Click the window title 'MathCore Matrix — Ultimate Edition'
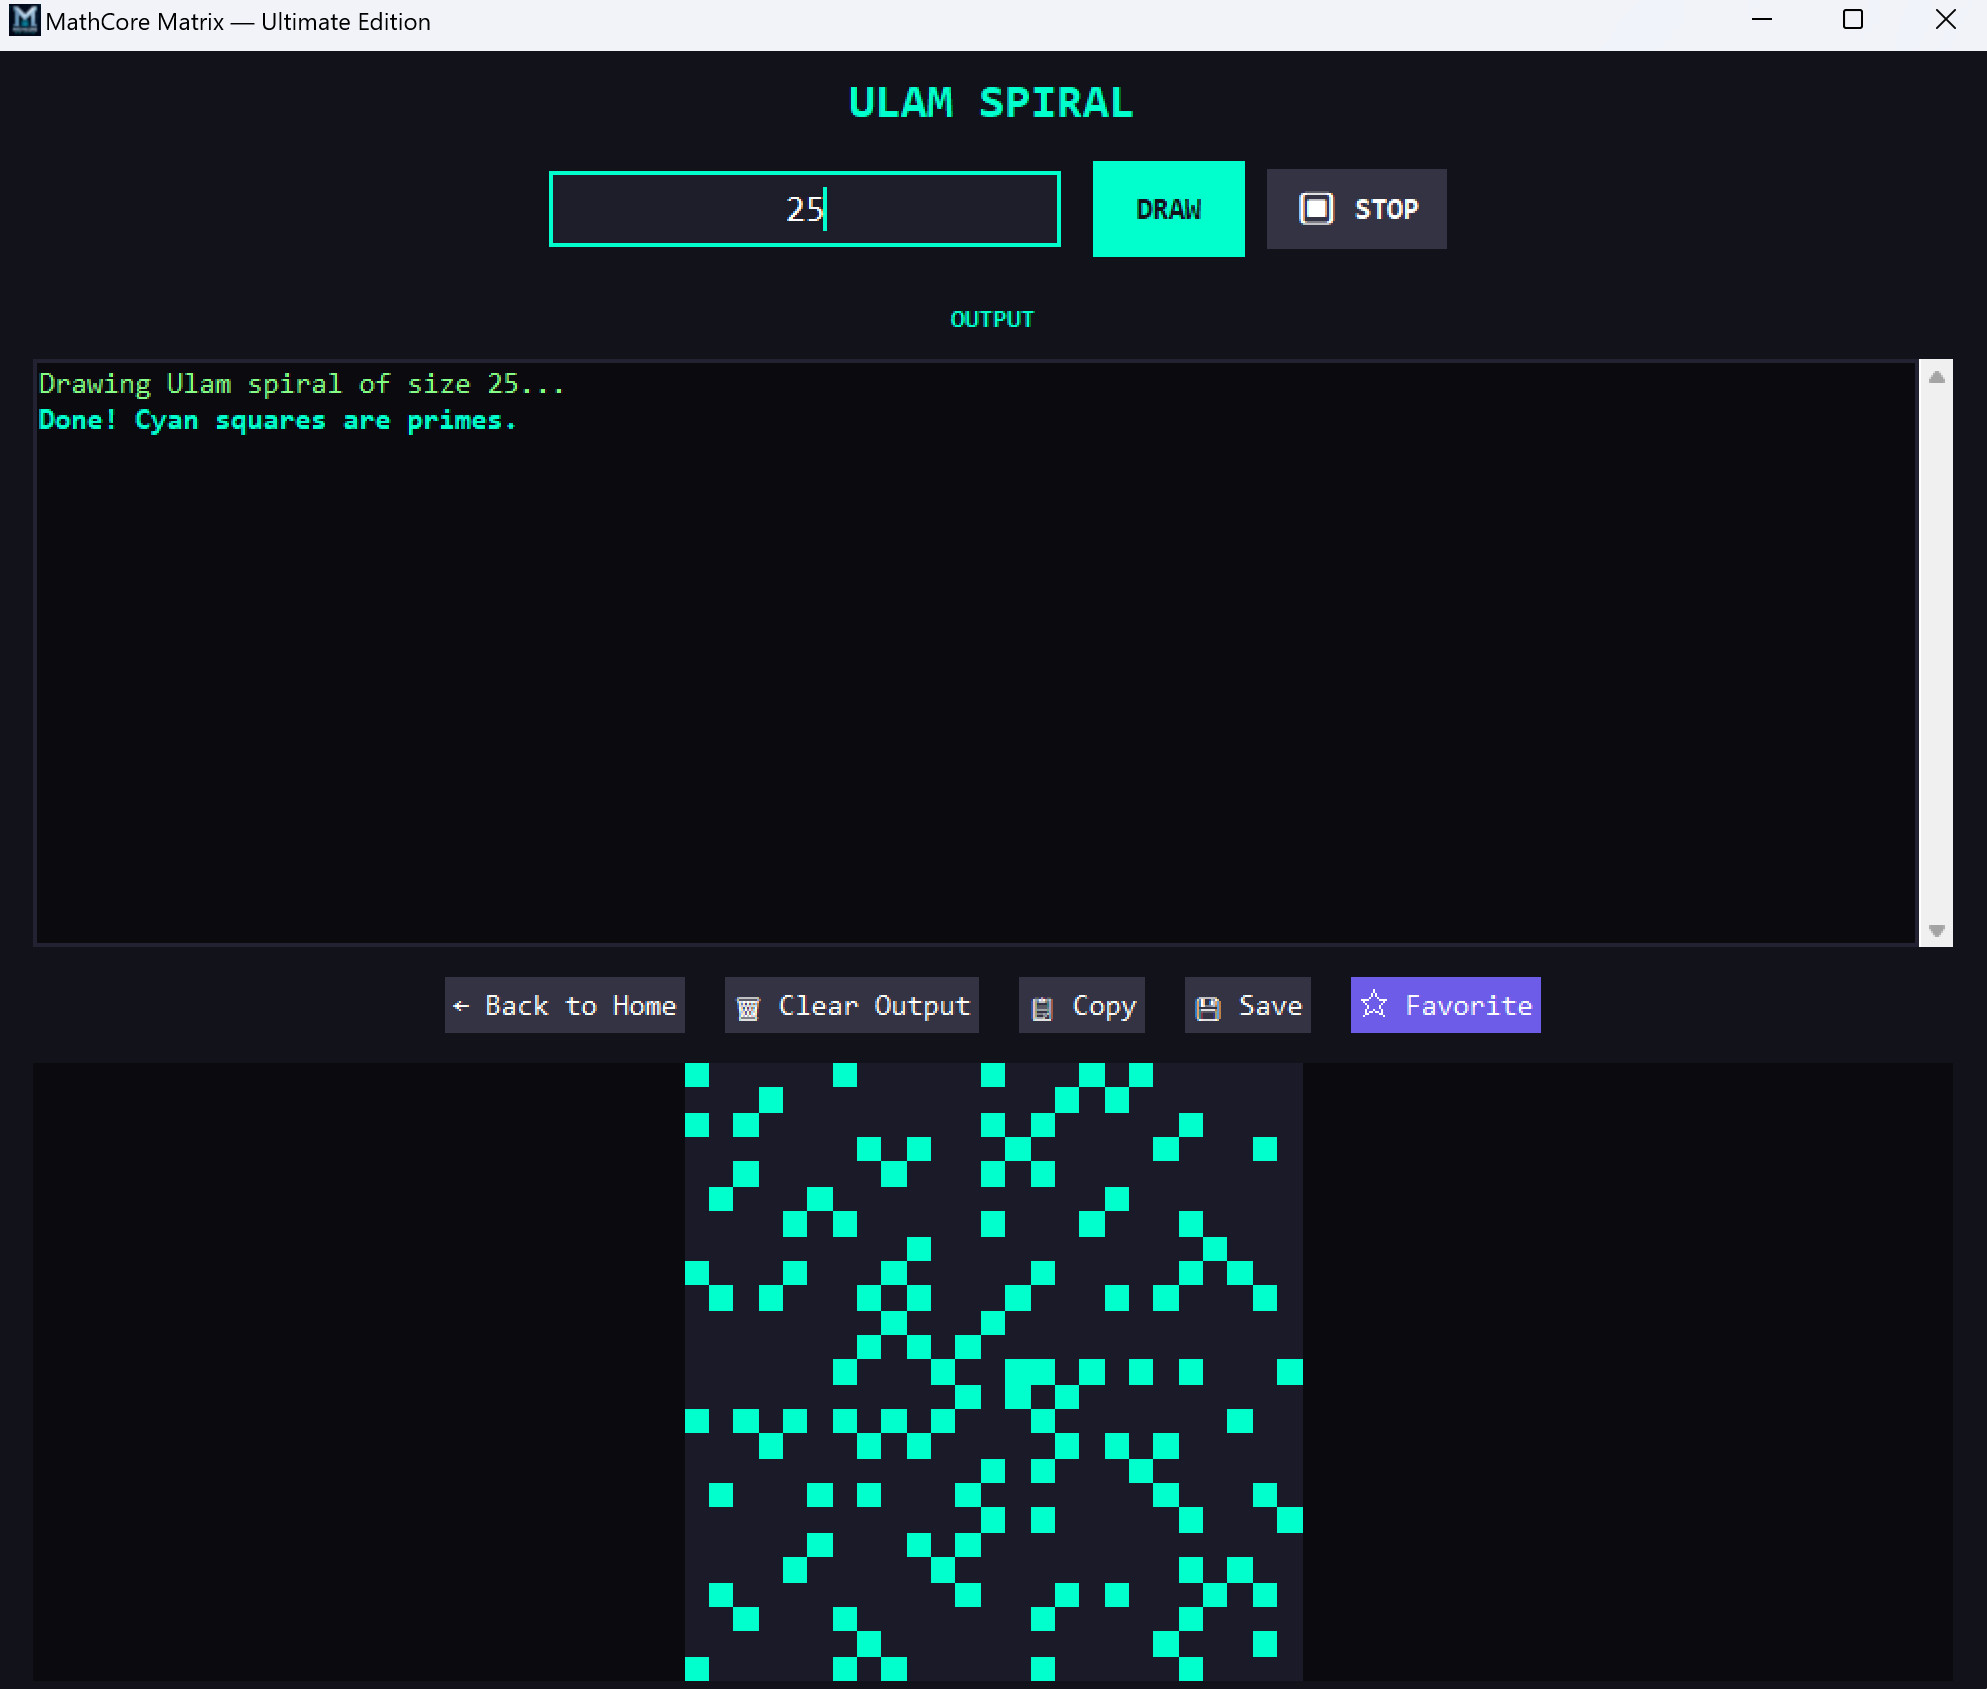Screen dimensions: 1987x1689 (x=238, y=21)
